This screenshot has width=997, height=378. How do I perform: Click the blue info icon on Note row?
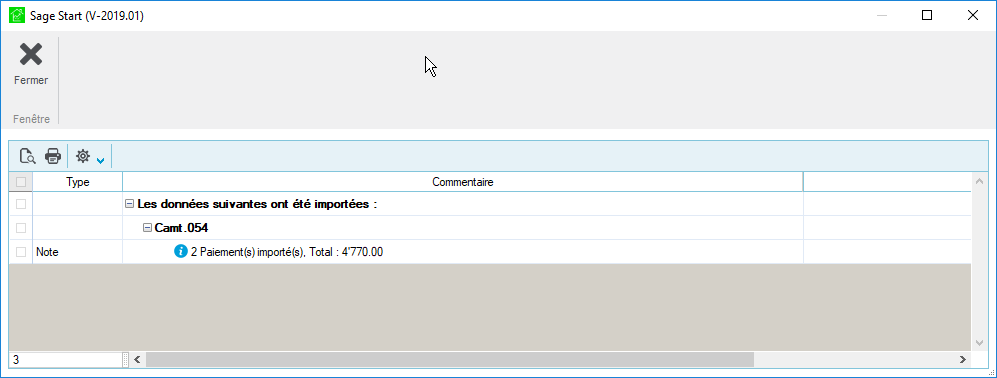[x=181, y=252]
